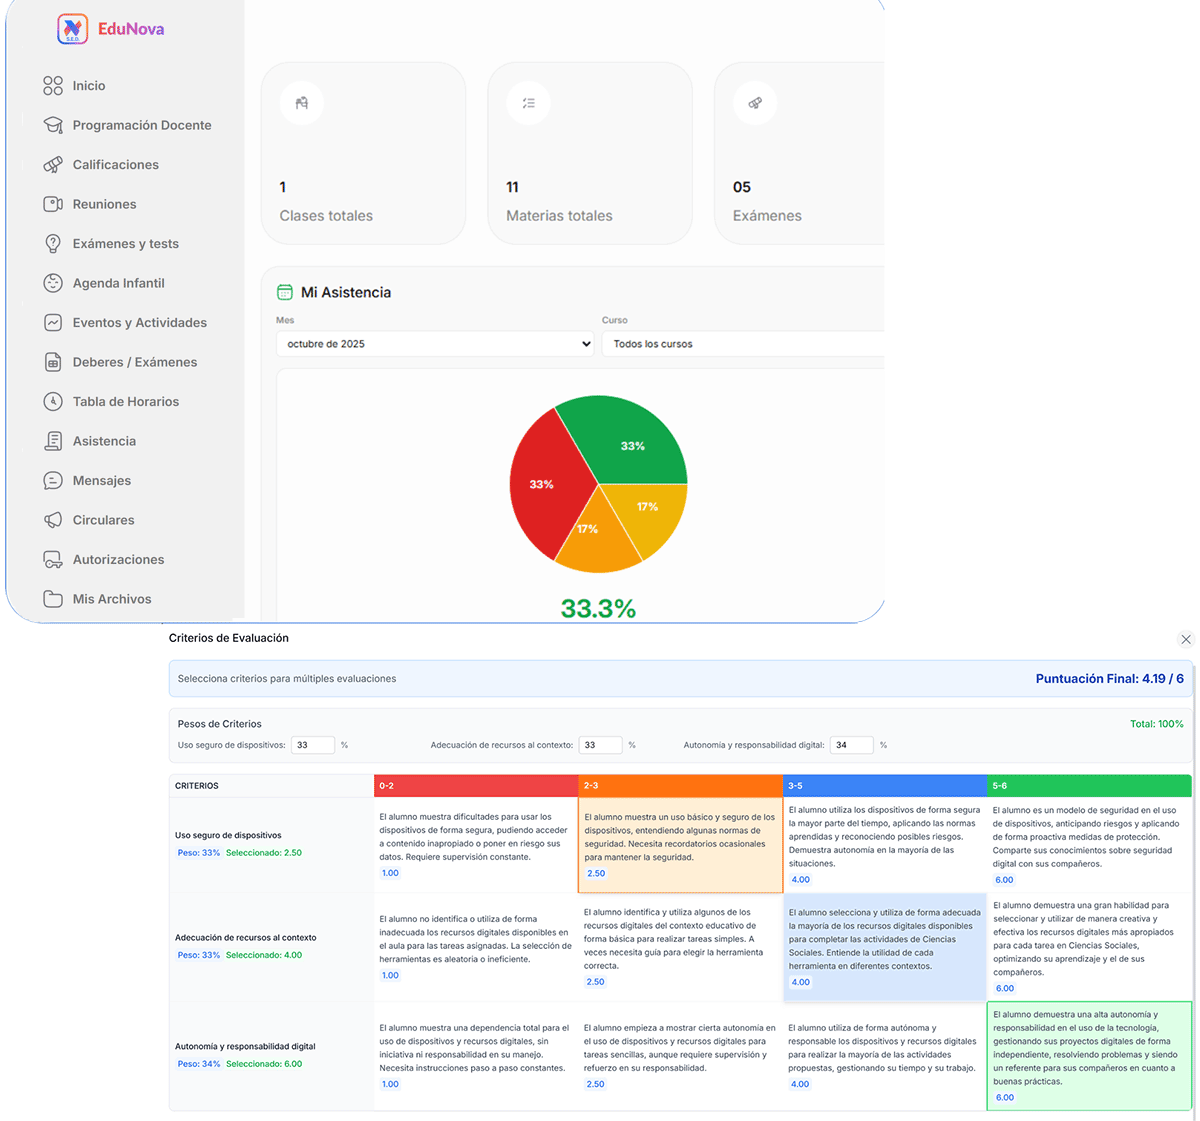Screen dimensions: 1200x1121
Task: Select the Reuniones sidebar icon
Action: (x=52, y=204)
